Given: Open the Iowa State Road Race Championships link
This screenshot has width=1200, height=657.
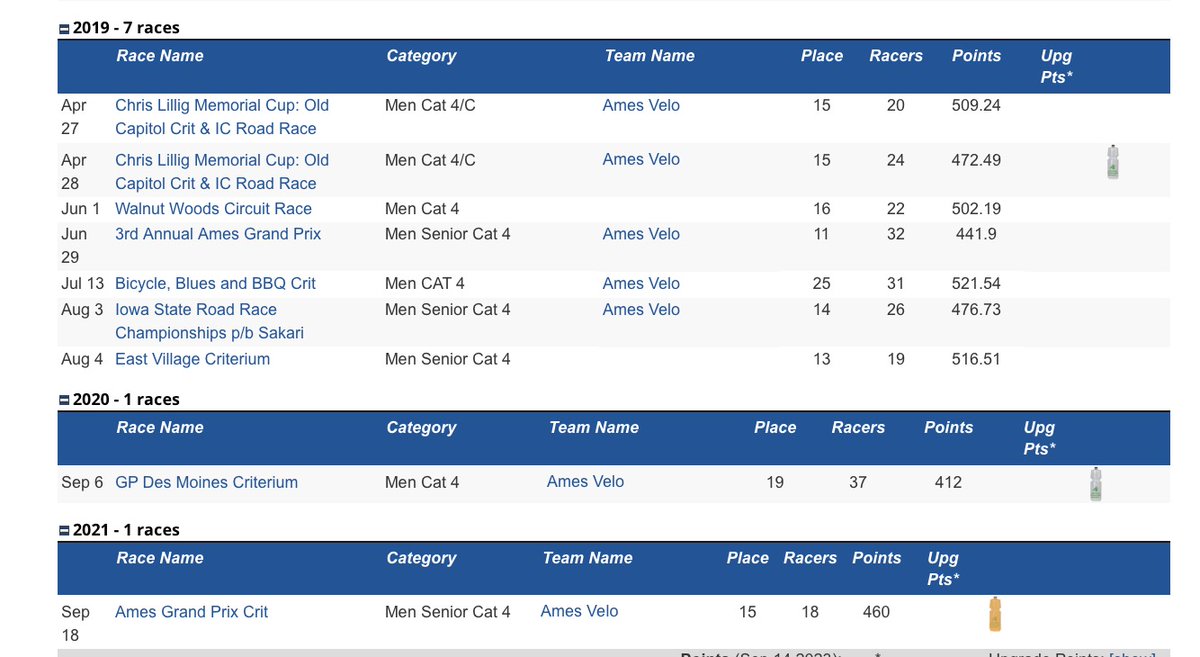Looking at the screenshot, I should pos(210,321).
